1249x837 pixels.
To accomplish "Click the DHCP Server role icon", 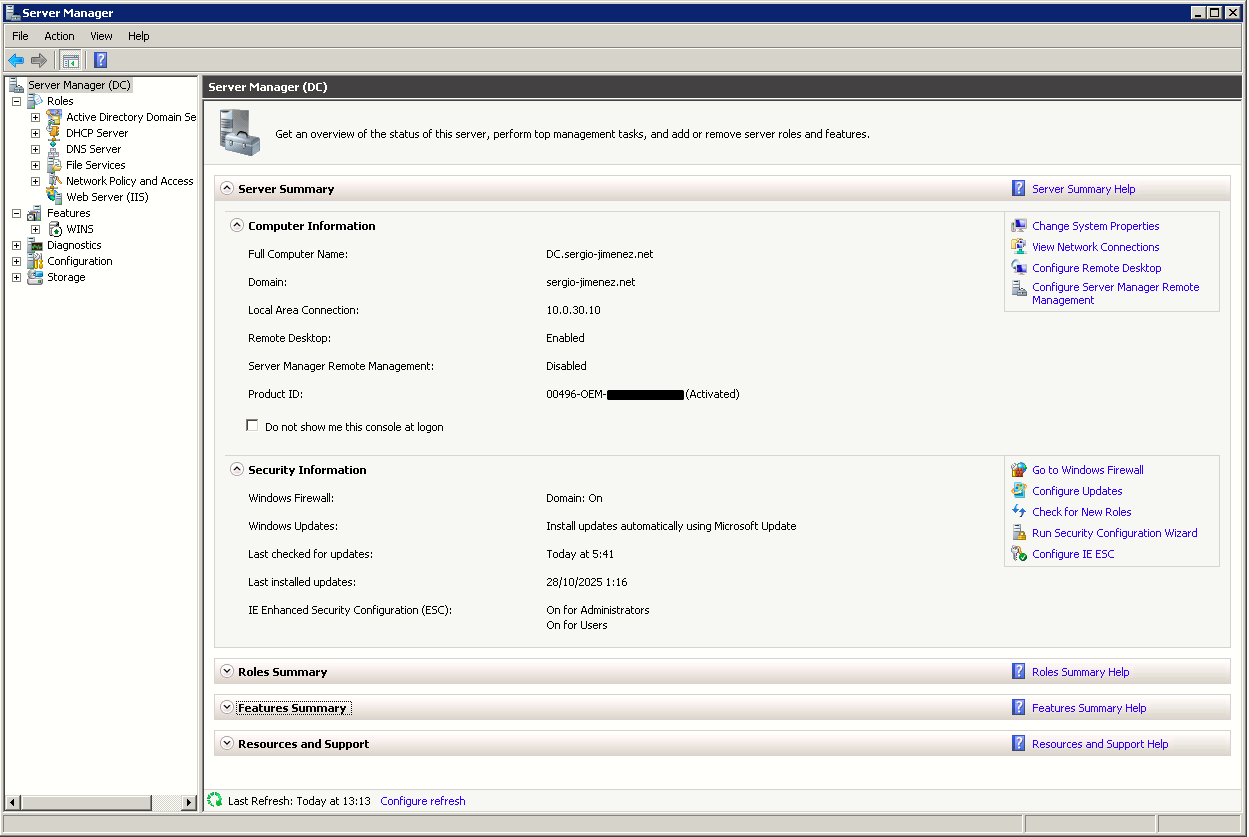I will [x=54, y=133].
